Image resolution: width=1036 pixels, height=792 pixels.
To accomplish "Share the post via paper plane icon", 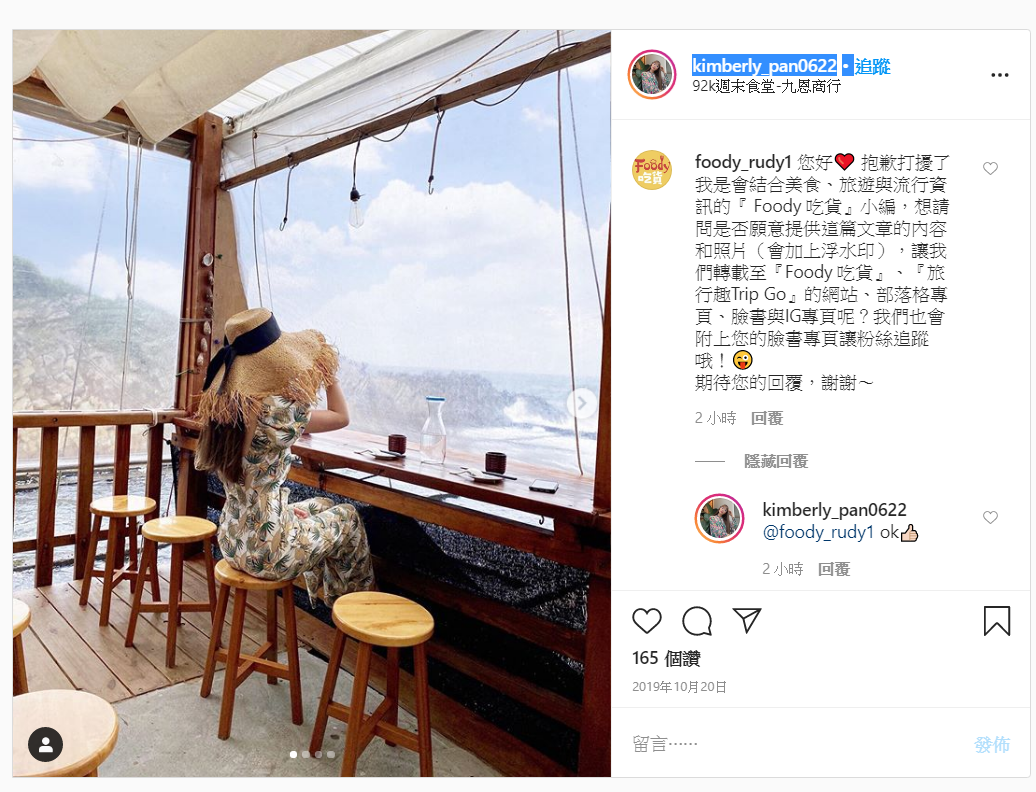I will pos(747,620).
